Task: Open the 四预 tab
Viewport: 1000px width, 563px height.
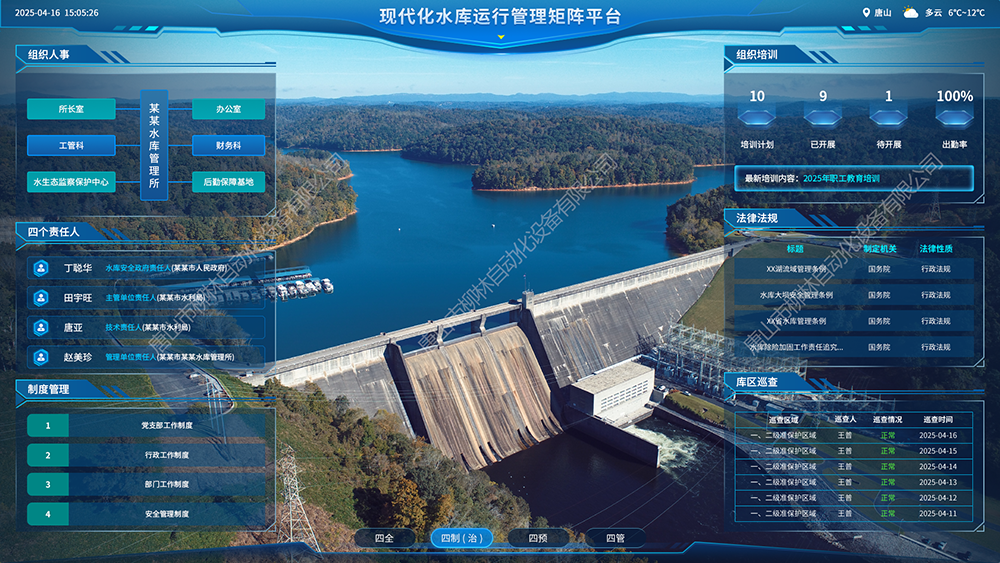Action: (x=538, y=538)
